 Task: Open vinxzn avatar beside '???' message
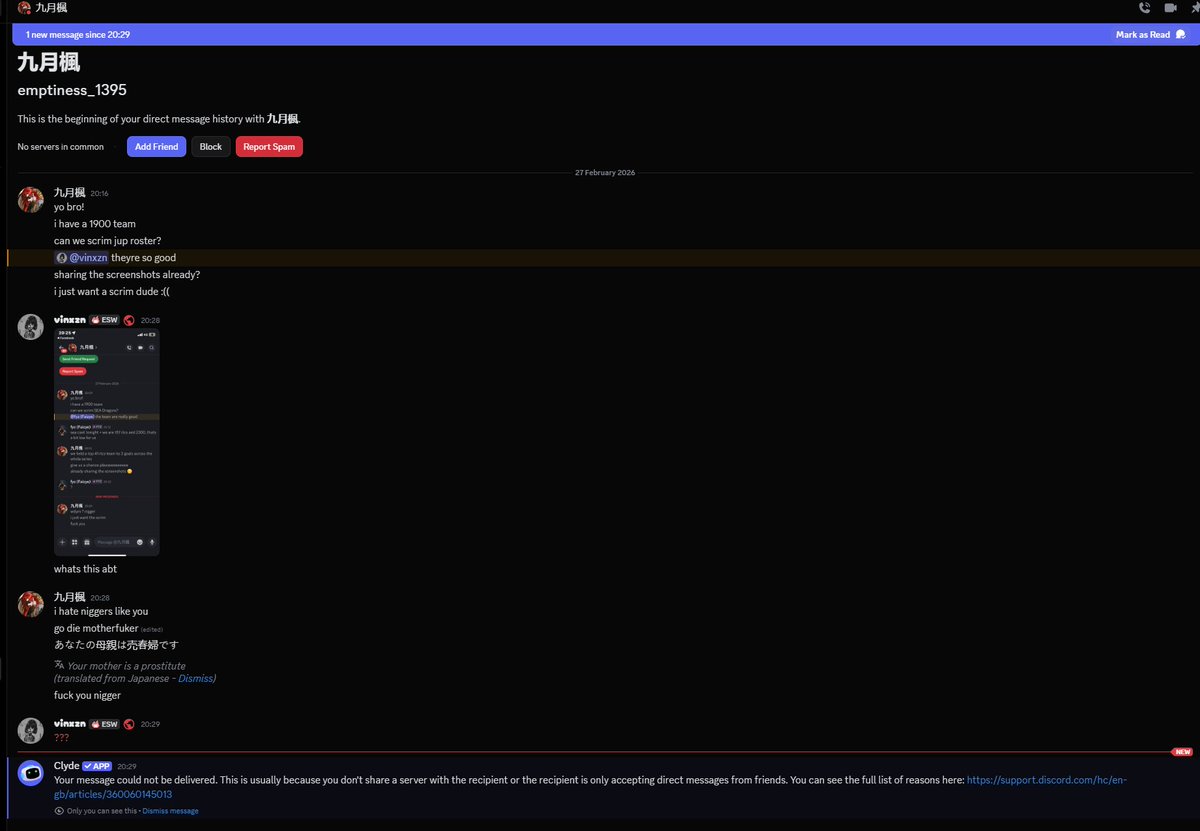30,730
